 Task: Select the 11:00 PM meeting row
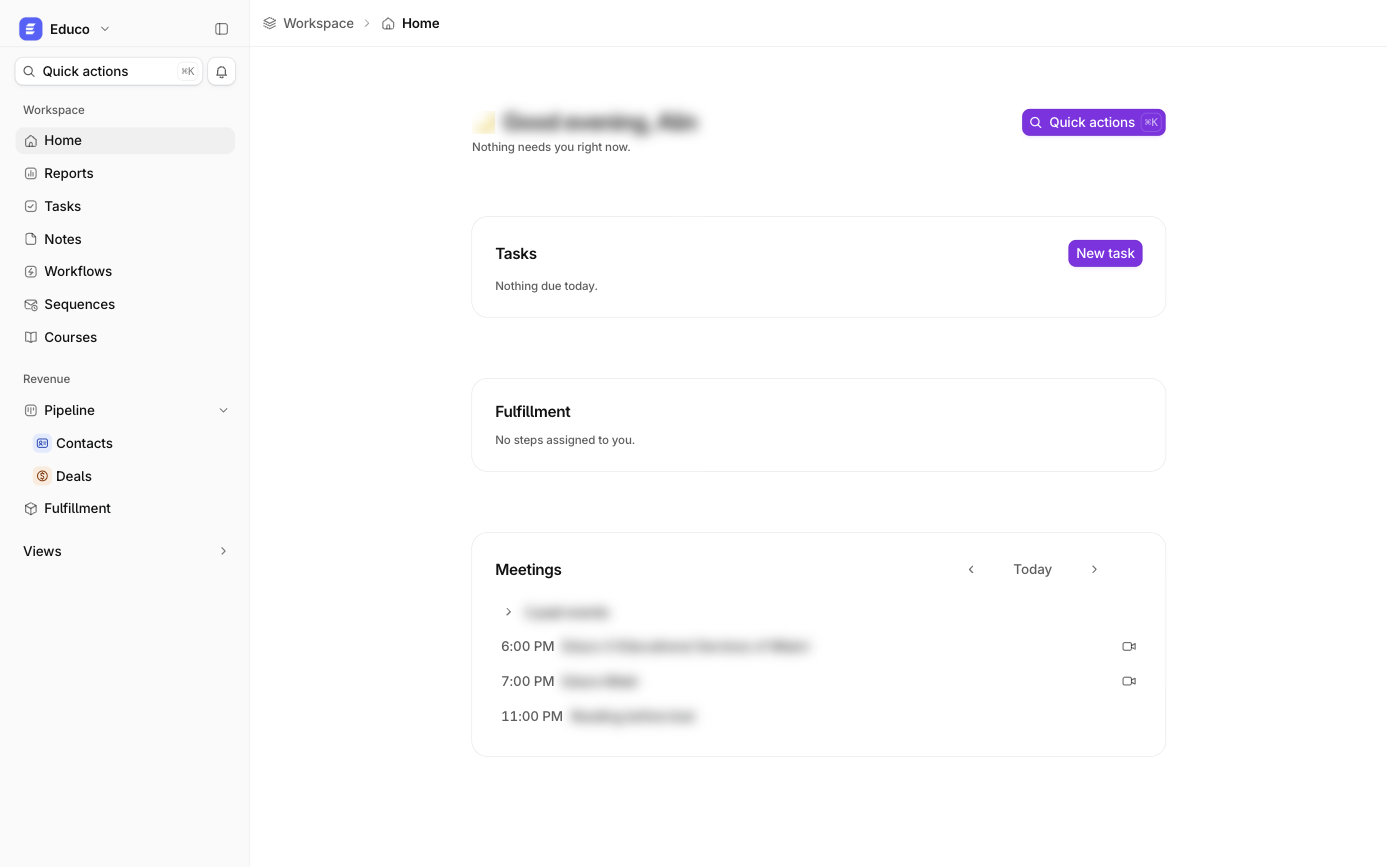pyautogui.click(x=818, y=716)
